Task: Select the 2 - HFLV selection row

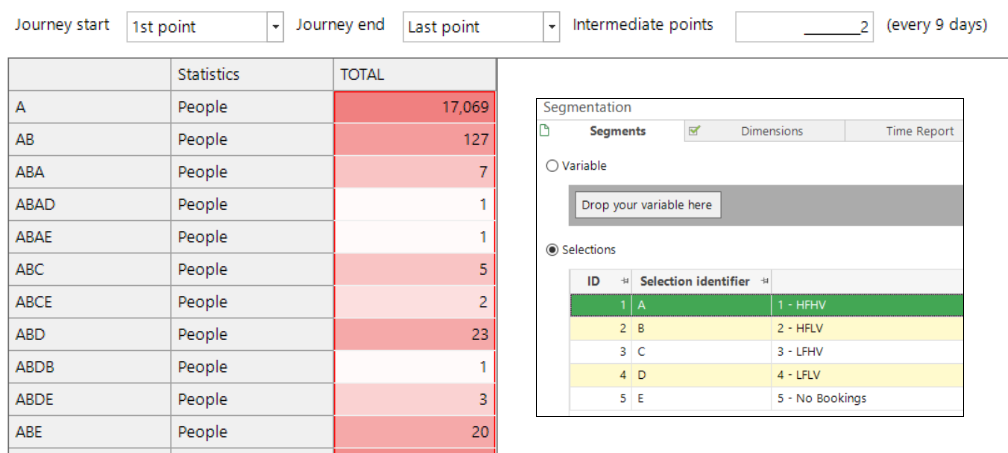Action: pos(766,328)
